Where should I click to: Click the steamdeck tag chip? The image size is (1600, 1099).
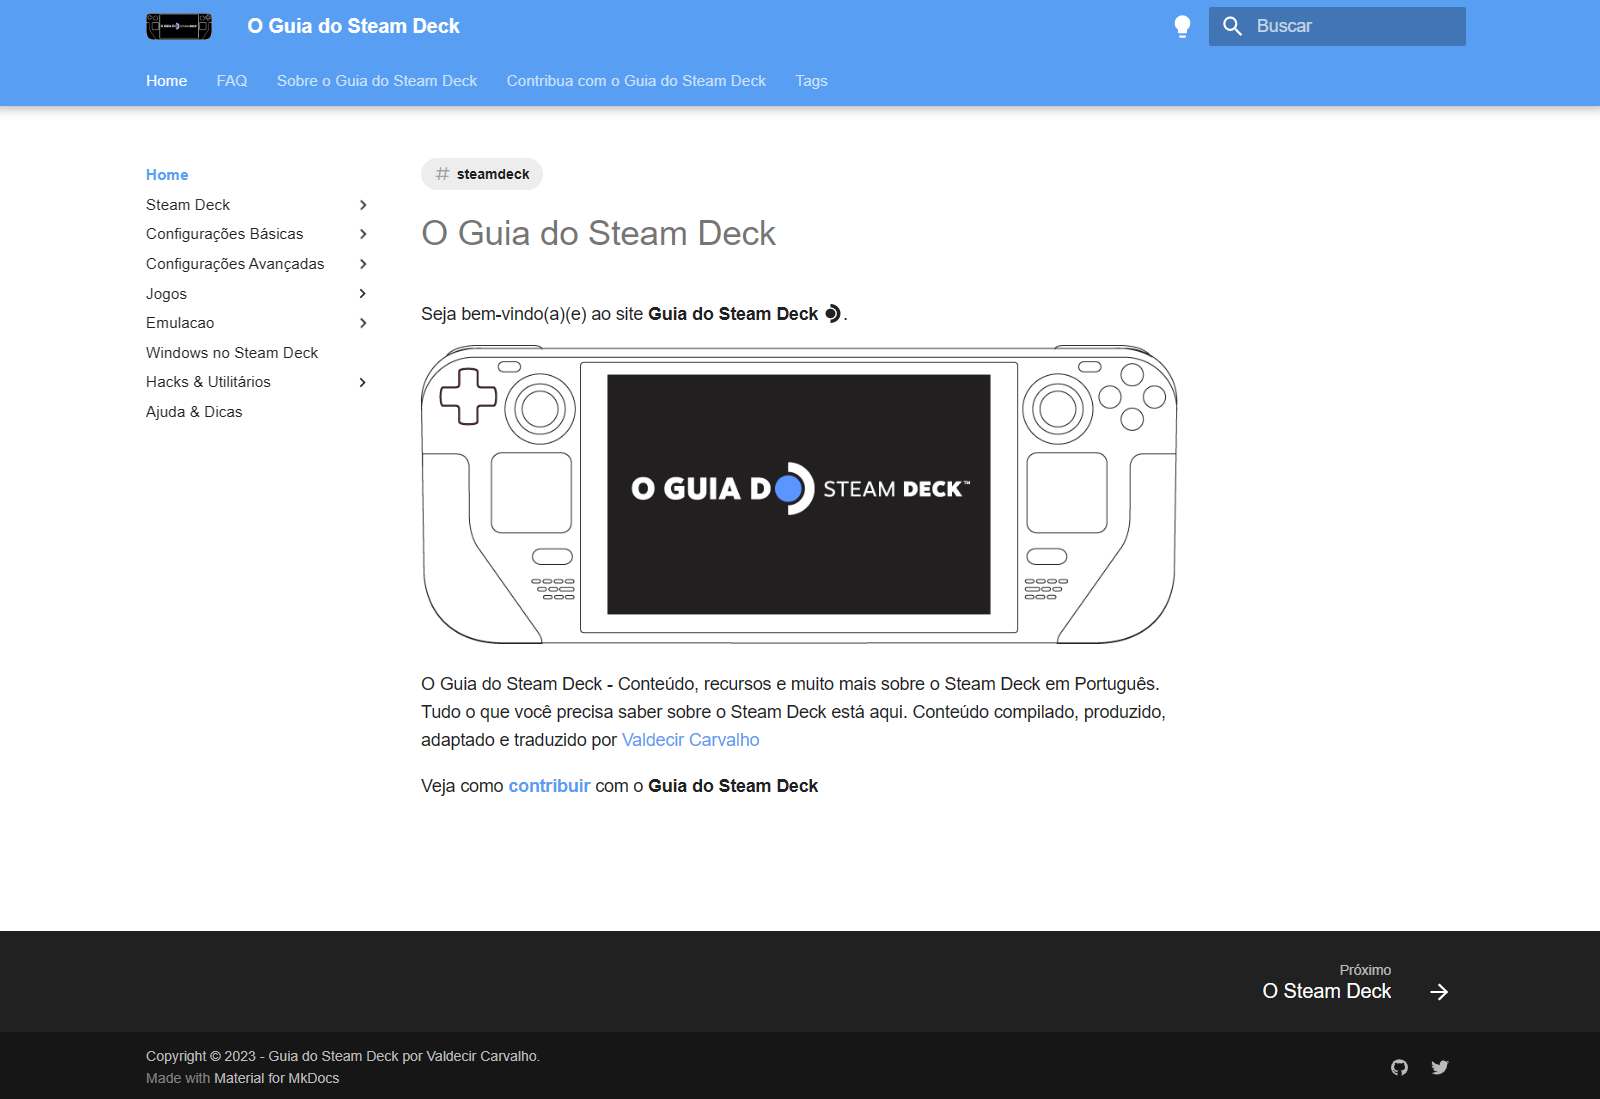point(482,174)
